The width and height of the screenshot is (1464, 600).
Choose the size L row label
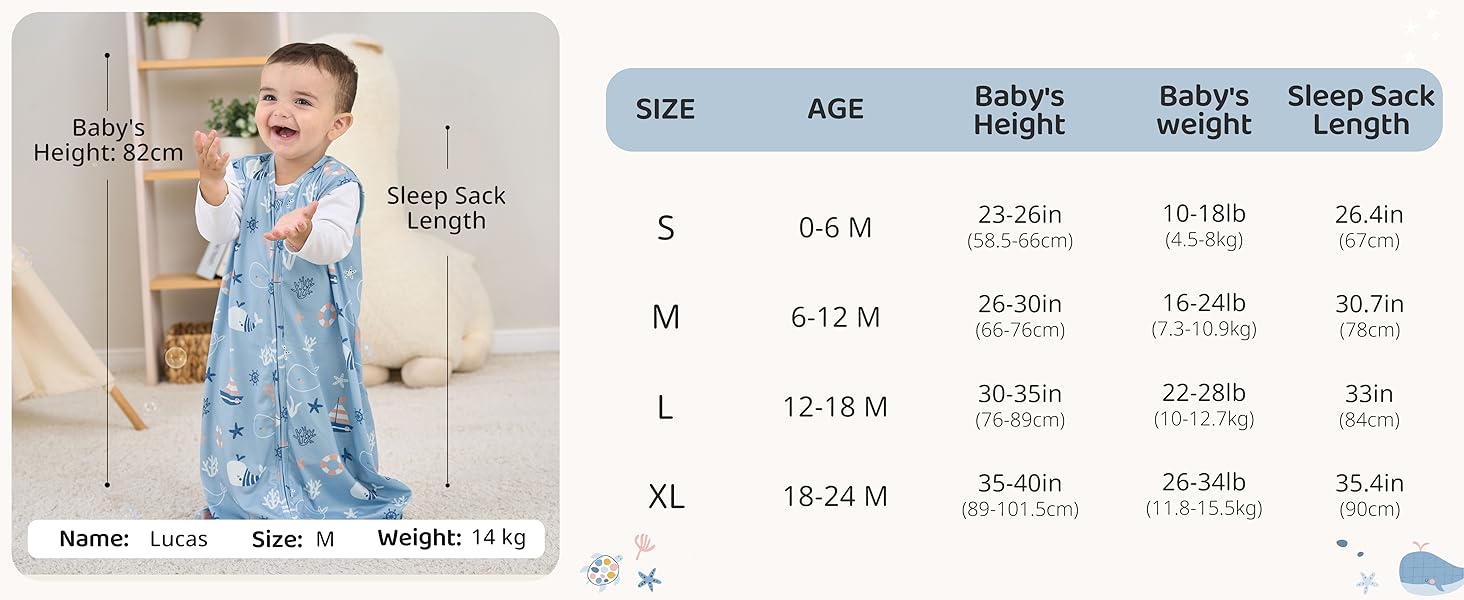(666, 407)
